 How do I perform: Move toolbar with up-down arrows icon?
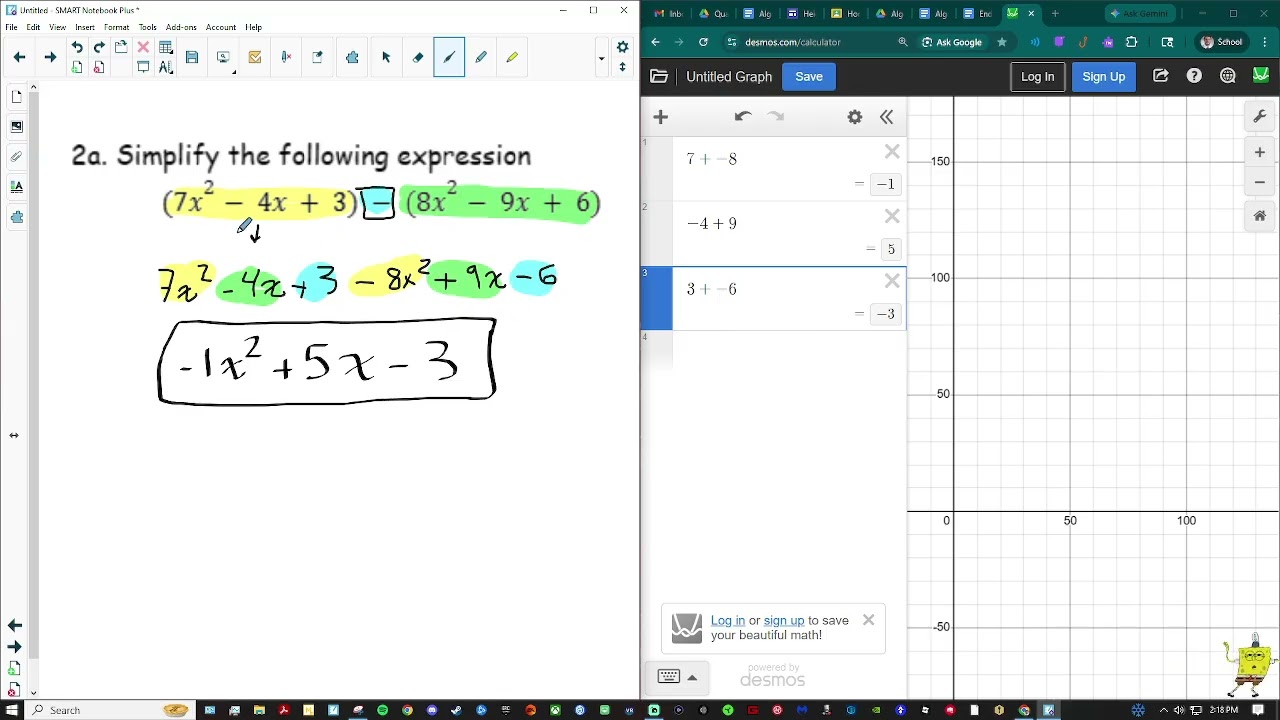622,67
